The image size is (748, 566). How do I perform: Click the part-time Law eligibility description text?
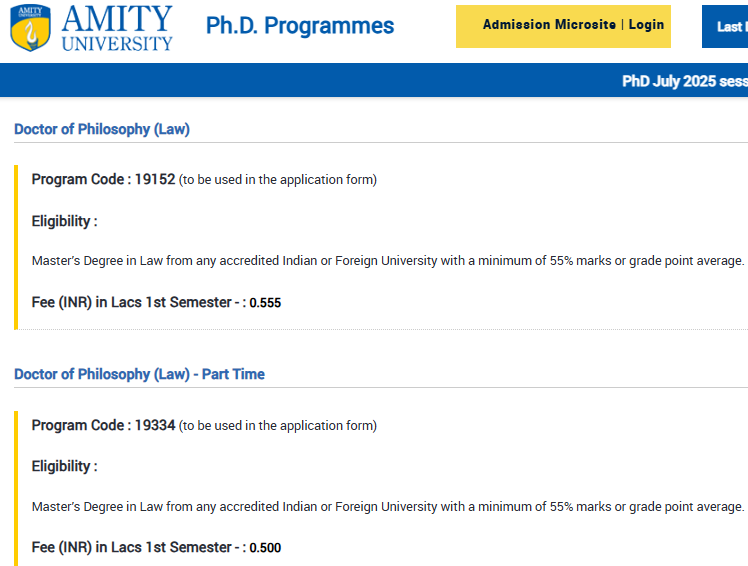pos(388,506)
